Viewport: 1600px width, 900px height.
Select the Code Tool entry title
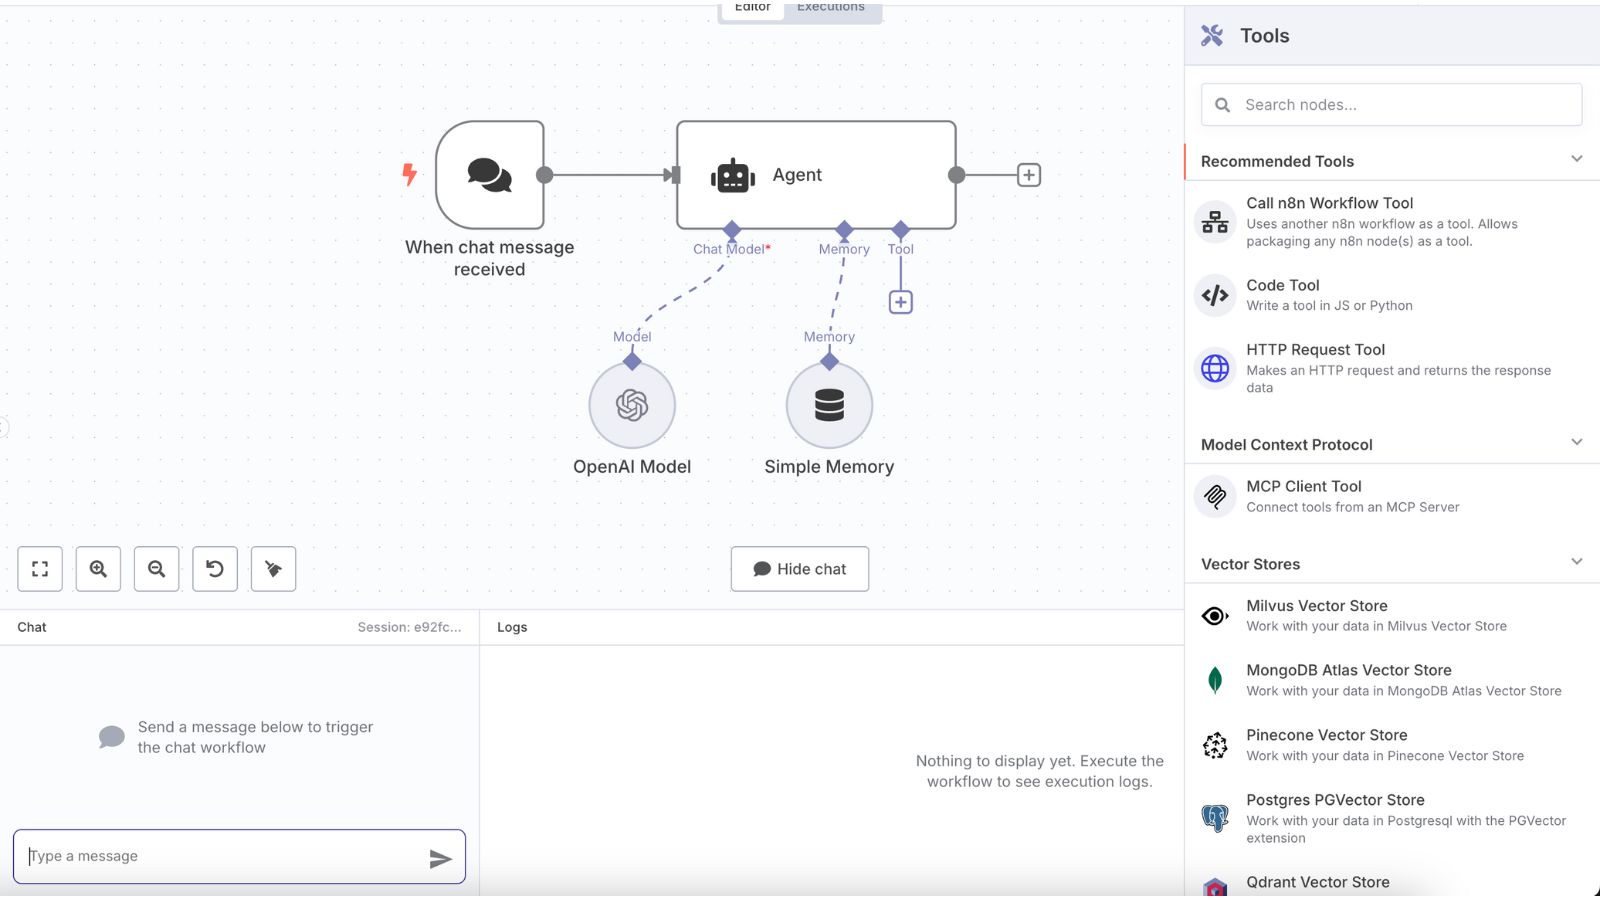[x=1283, y=285]
